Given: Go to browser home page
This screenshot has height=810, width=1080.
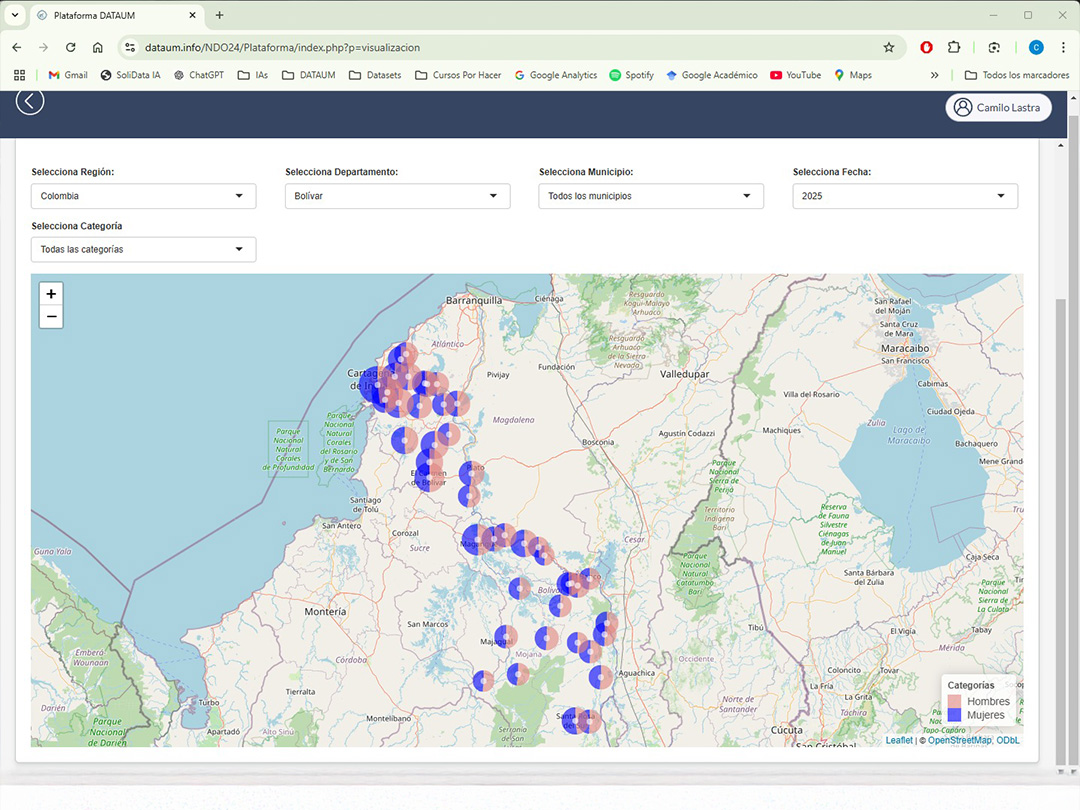Looking at the screenshot, I should 97,47.
